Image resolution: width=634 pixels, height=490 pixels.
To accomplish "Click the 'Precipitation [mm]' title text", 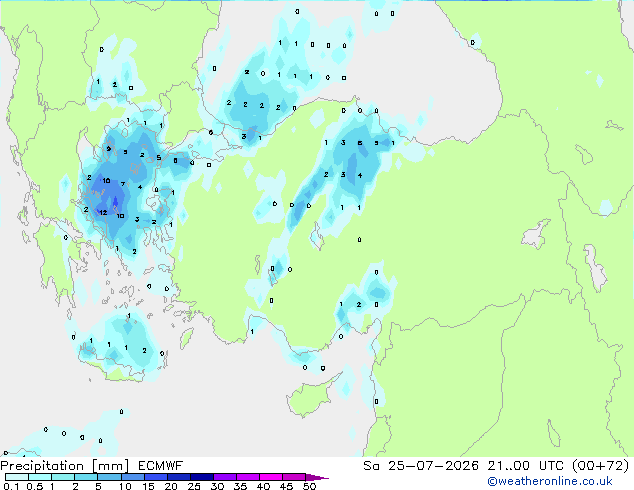I will click(65, 466).
